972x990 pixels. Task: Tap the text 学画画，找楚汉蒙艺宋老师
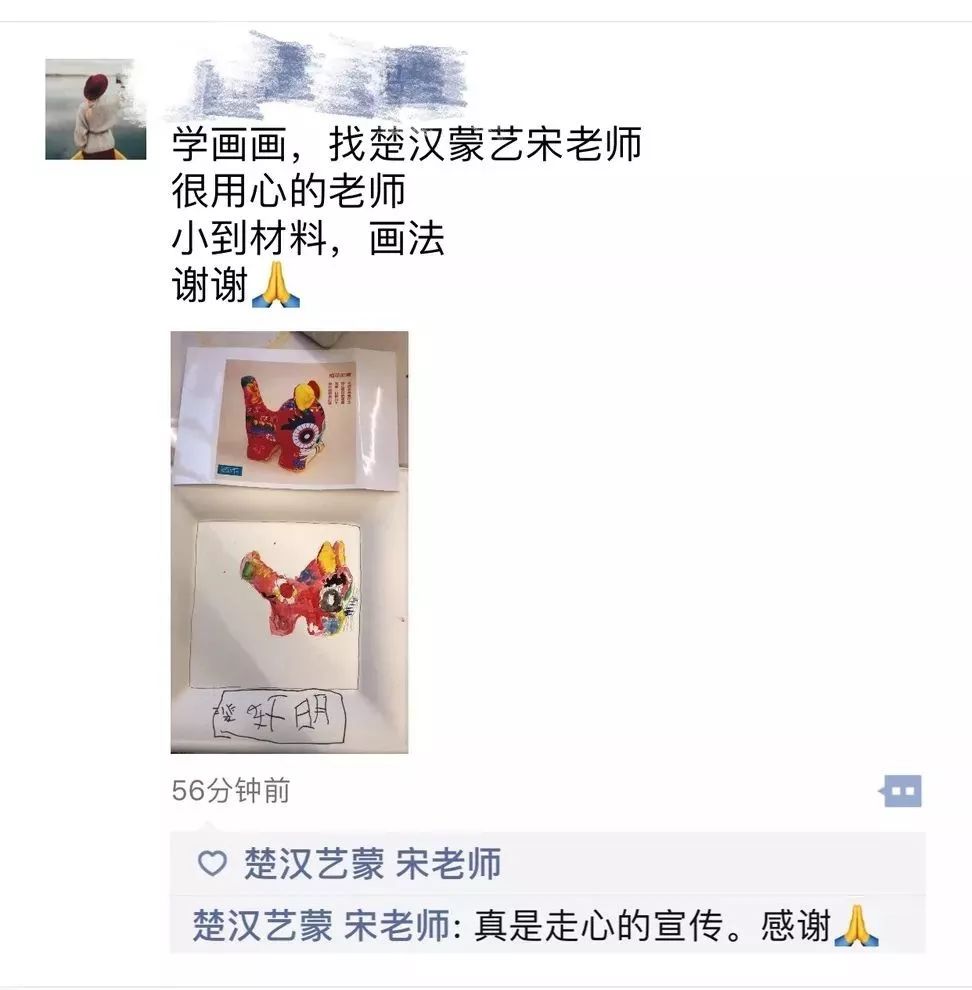click(x=407, y=144)
